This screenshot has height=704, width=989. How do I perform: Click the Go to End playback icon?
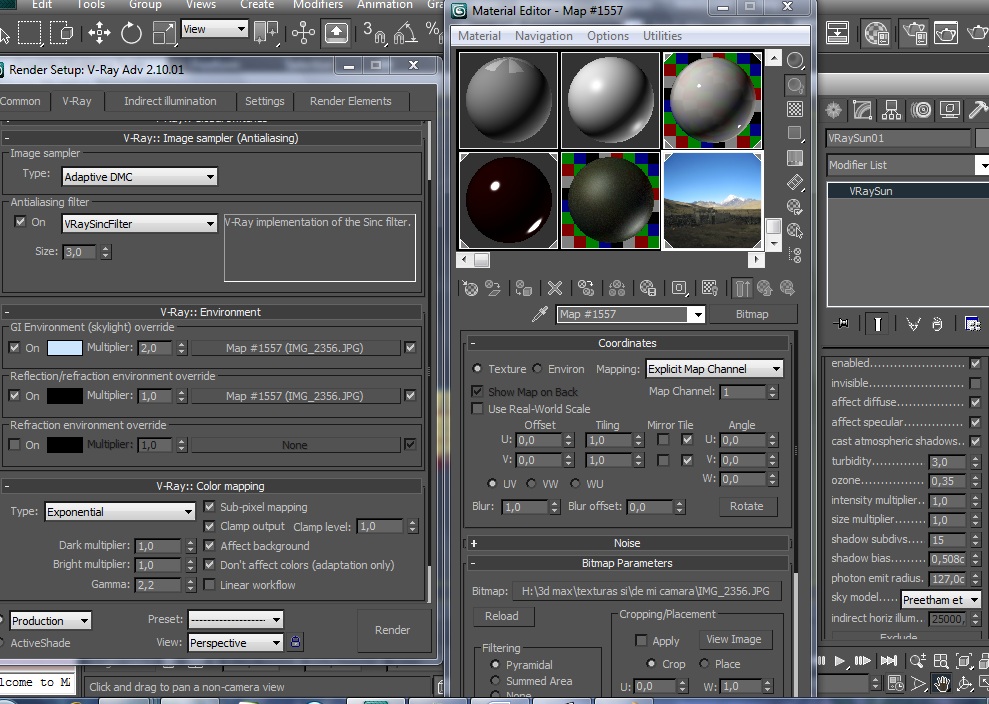pos(889,660)
